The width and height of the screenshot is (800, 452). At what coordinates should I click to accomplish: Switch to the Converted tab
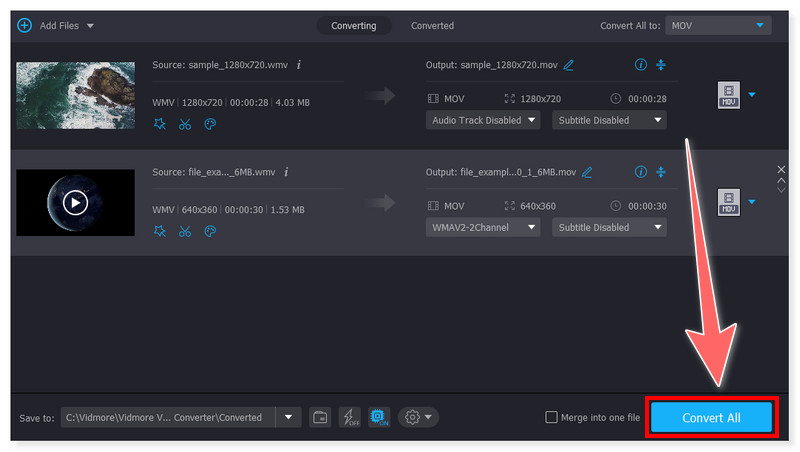click(x=432, y=25)
